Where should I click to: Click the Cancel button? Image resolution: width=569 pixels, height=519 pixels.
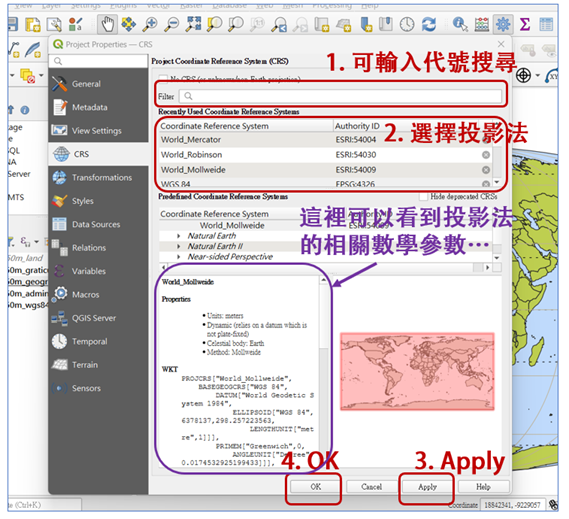(x=372, y=487)
